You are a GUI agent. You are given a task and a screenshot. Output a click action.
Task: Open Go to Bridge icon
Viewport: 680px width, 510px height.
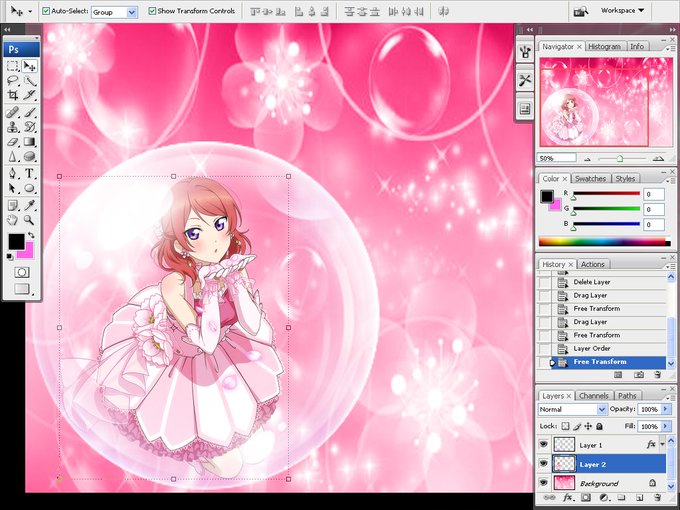click(581, 11)
